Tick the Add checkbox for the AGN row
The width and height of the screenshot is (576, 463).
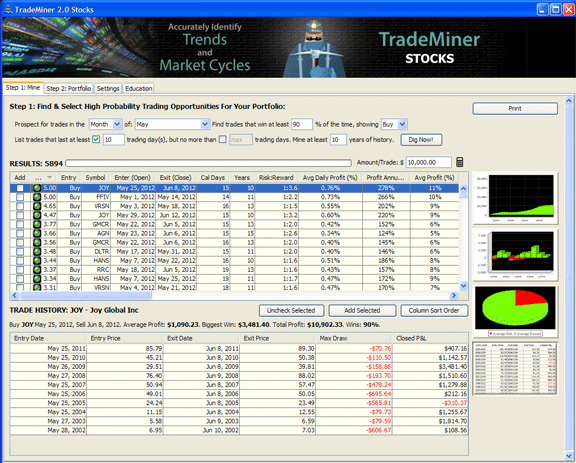[20, 233]
